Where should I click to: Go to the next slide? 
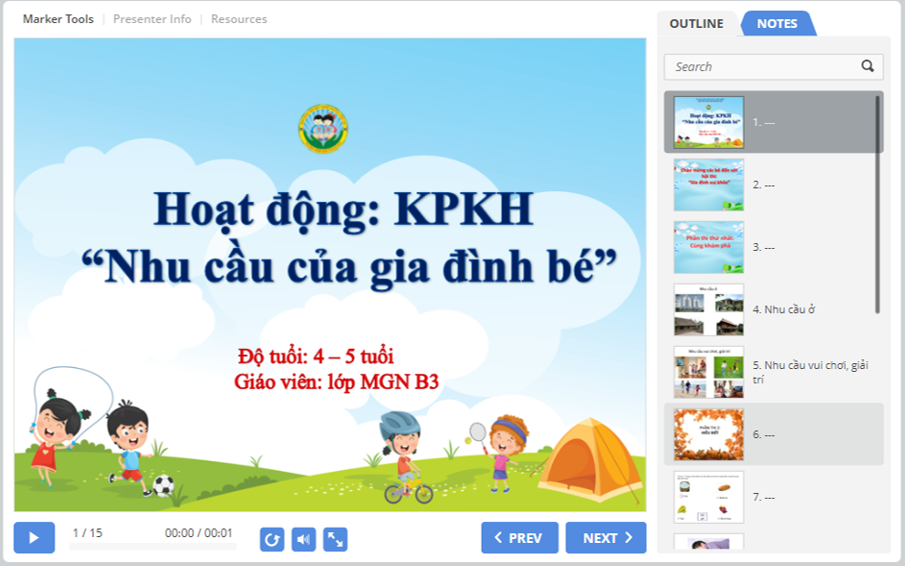pos(606,538)
